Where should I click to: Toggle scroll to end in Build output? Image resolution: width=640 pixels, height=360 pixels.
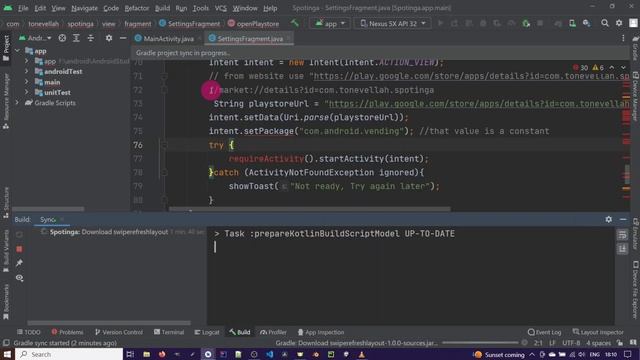coord(622,249)
